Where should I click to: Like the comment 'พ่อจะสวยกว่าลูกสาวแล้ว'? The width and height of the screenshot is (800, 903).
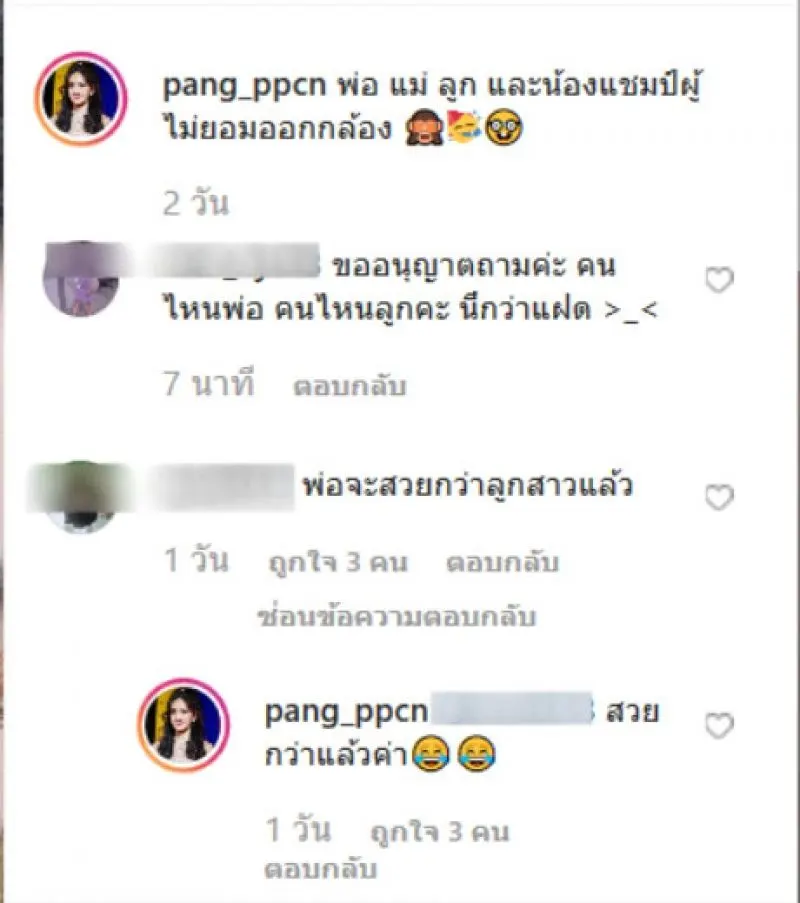click(719, 497)
